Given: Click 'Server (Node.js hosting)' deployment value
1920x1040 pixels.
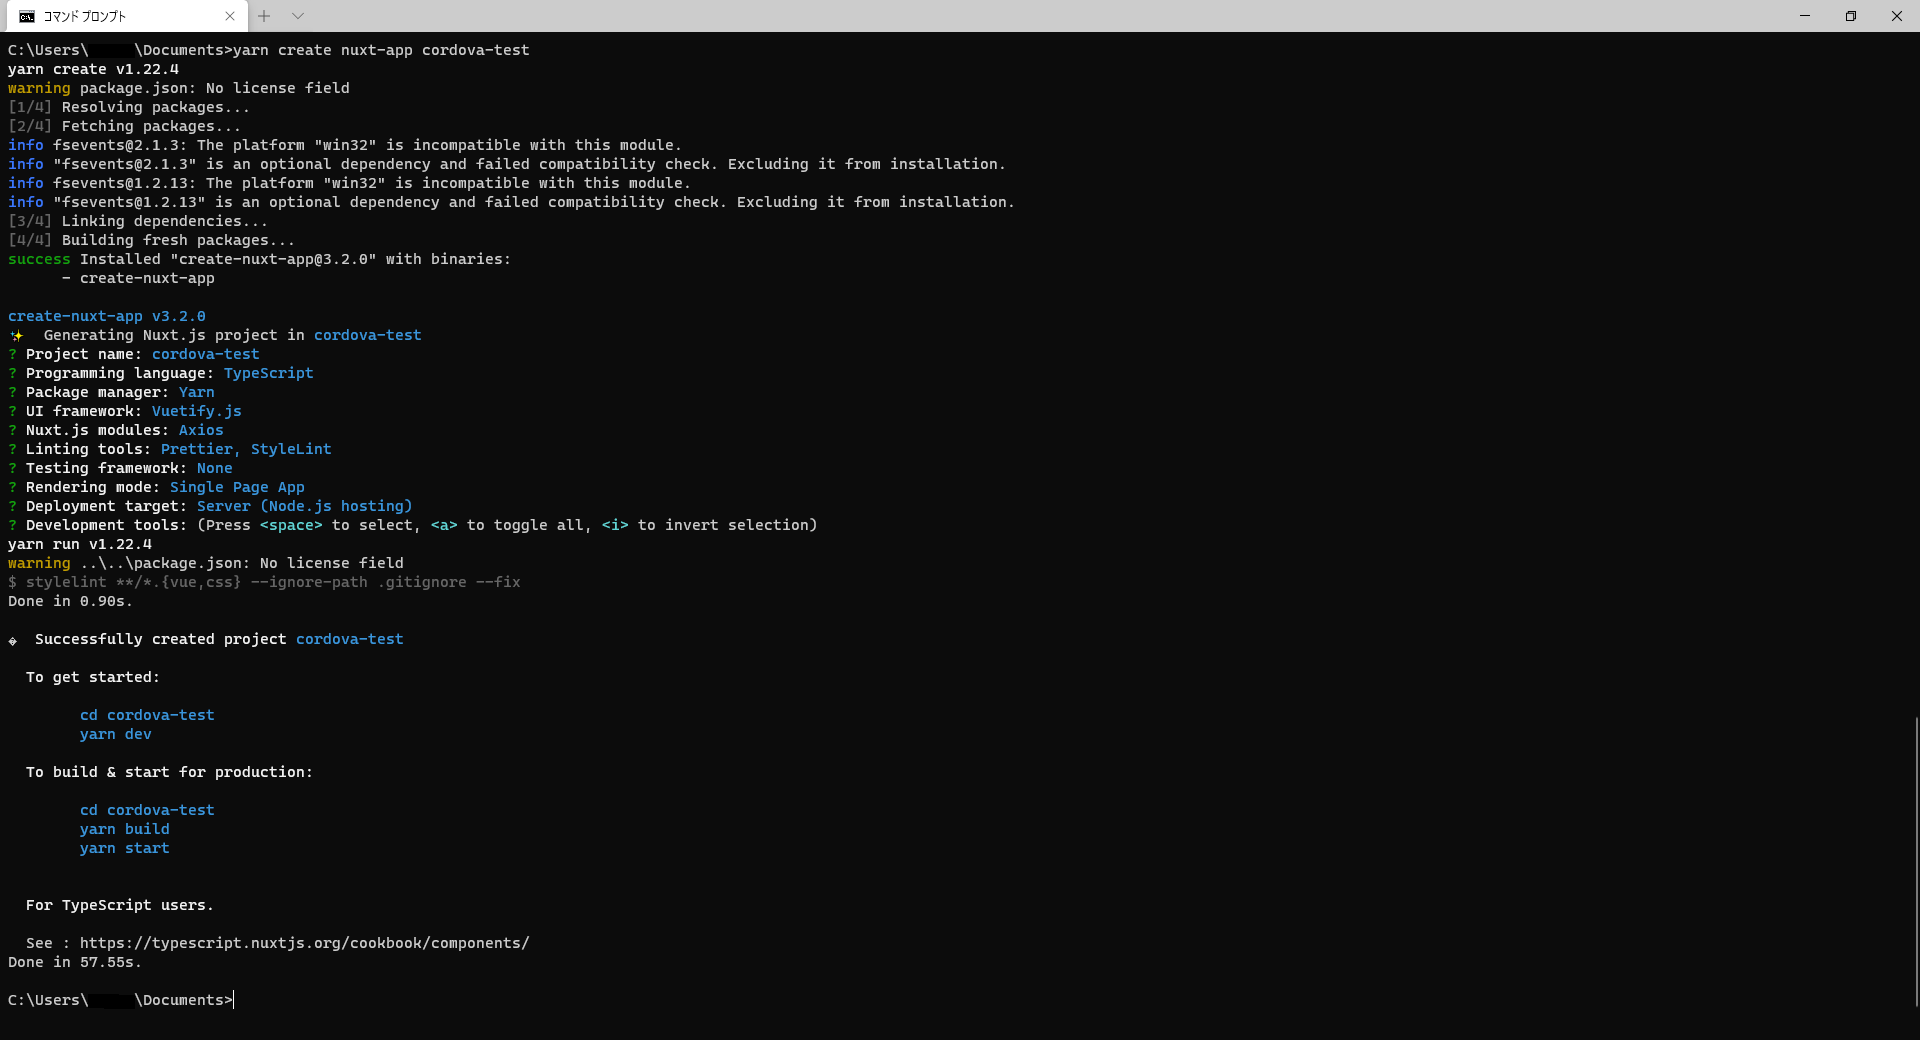Looking at the screenshot, I should pos(305,506).
